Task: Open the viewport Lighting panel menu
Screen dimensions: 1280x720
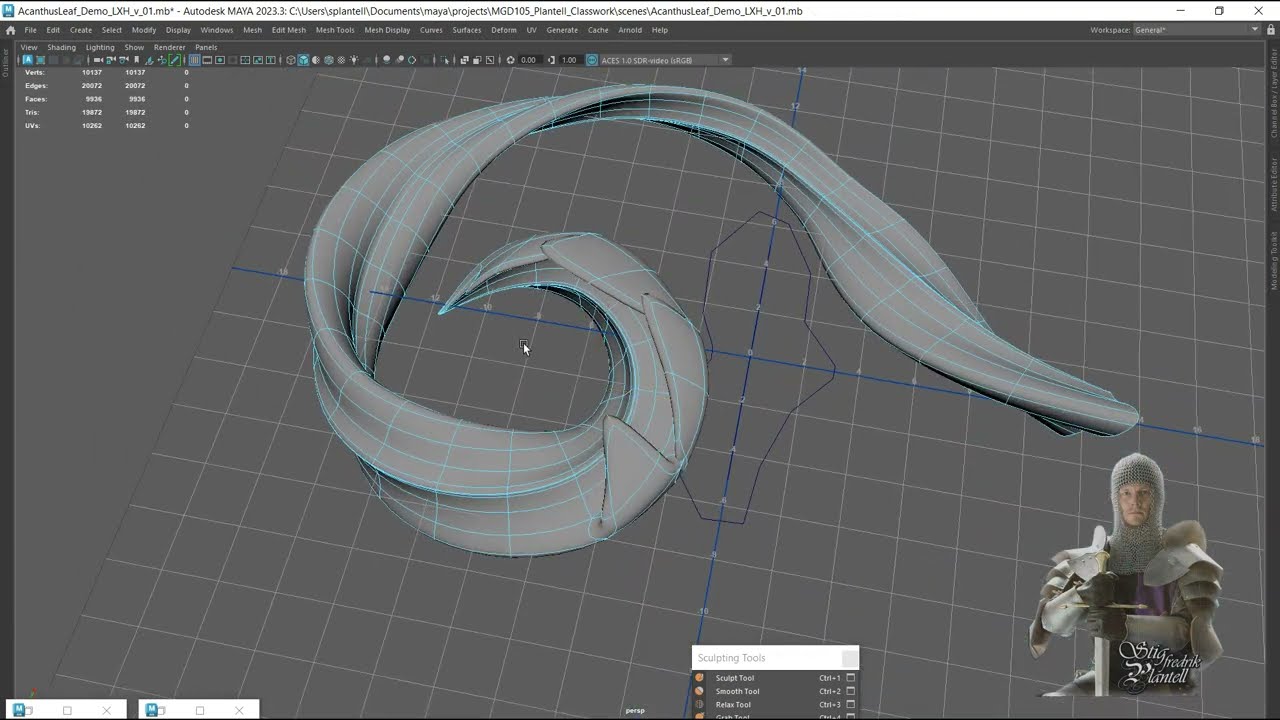Action: (x=100, y=47)
